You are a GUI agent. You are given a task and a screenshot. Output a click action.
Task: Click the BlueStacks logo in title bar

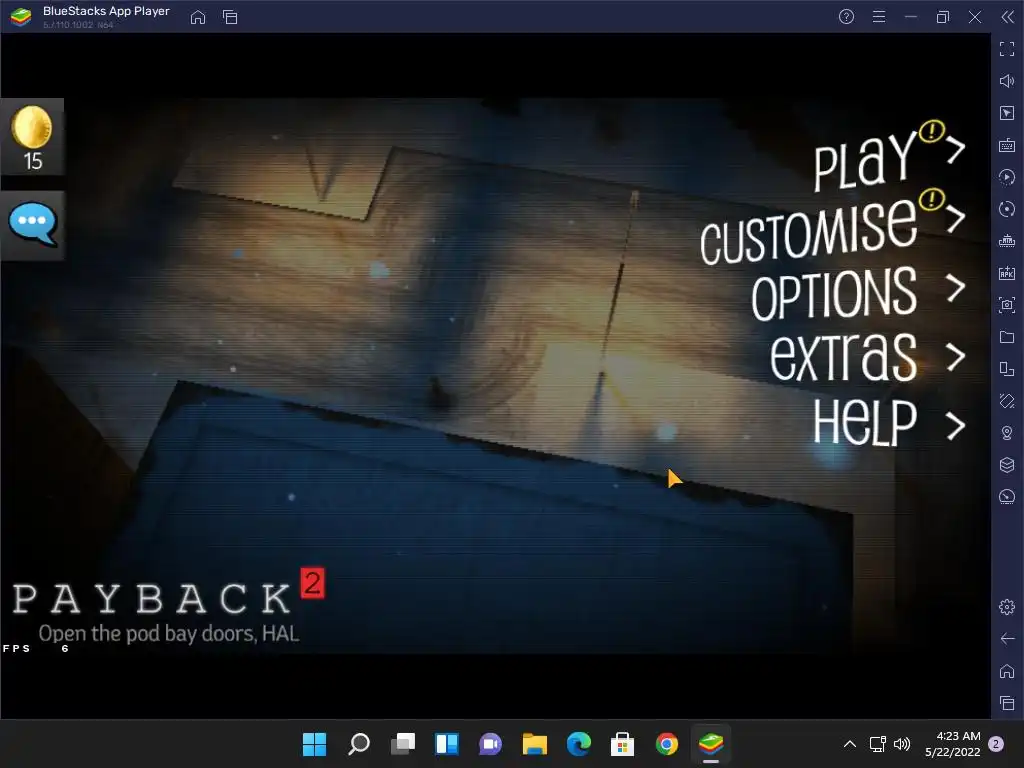21,17
